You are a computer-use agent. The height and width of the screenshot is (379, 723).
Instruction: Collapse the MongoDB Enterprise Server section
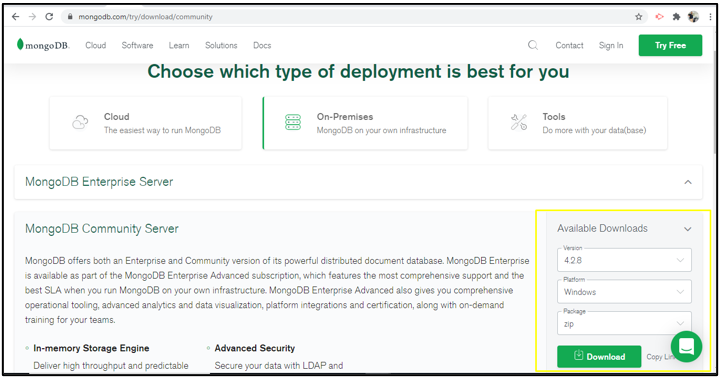click(687, 182)
